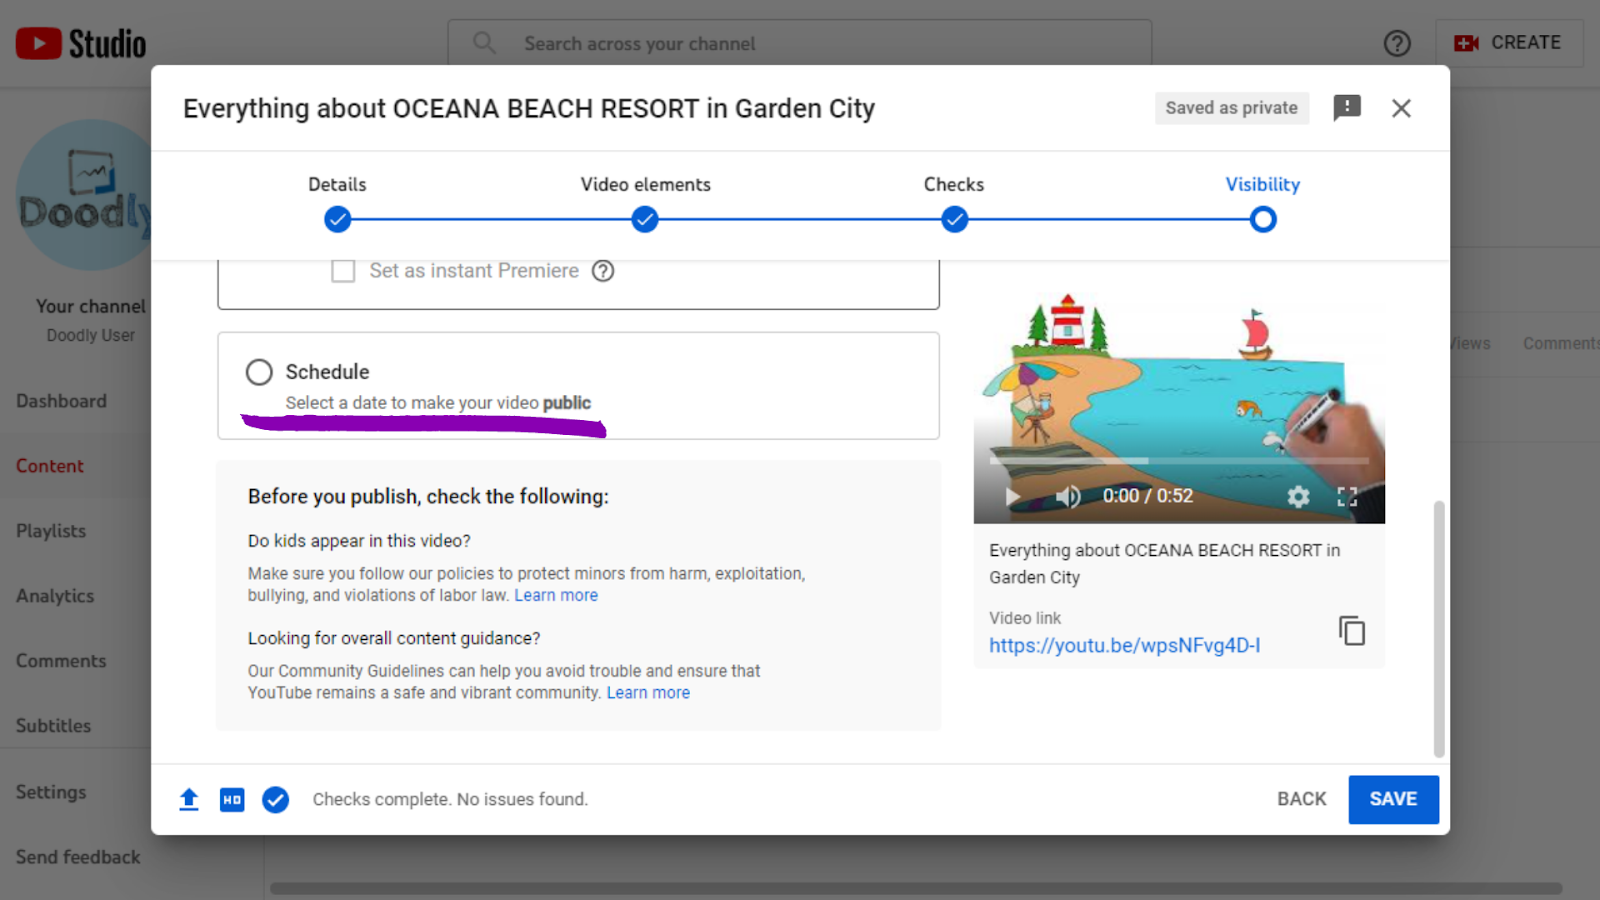Click the Checks complete status text

coord(450,799)
